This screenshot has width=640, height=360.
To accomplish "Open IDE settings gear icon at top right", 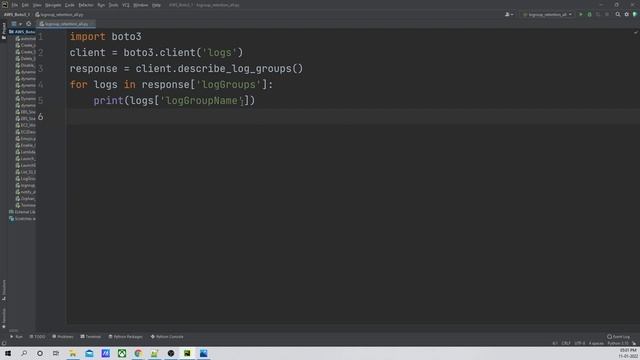I will (x=627, y=14).
